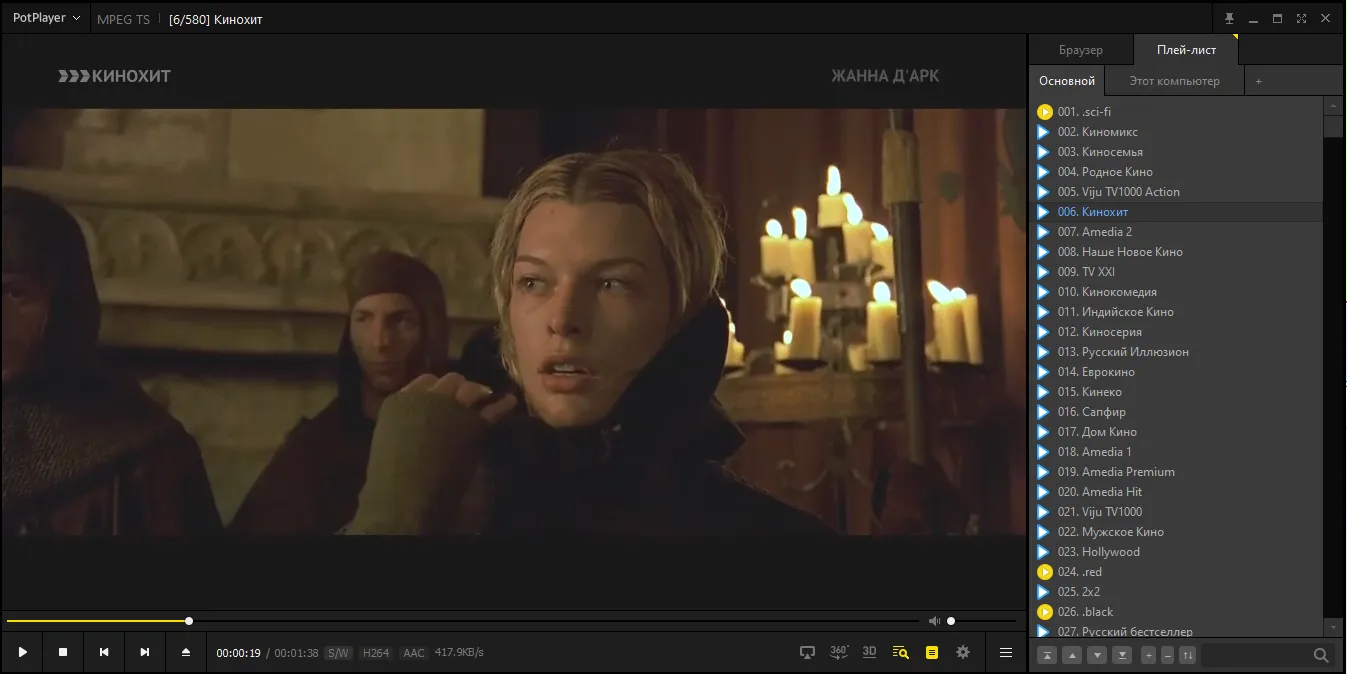Go to previous channel with skip-back button
Image resolution: width=1347 pixels, height=674 pixels.
pos(104,652)
